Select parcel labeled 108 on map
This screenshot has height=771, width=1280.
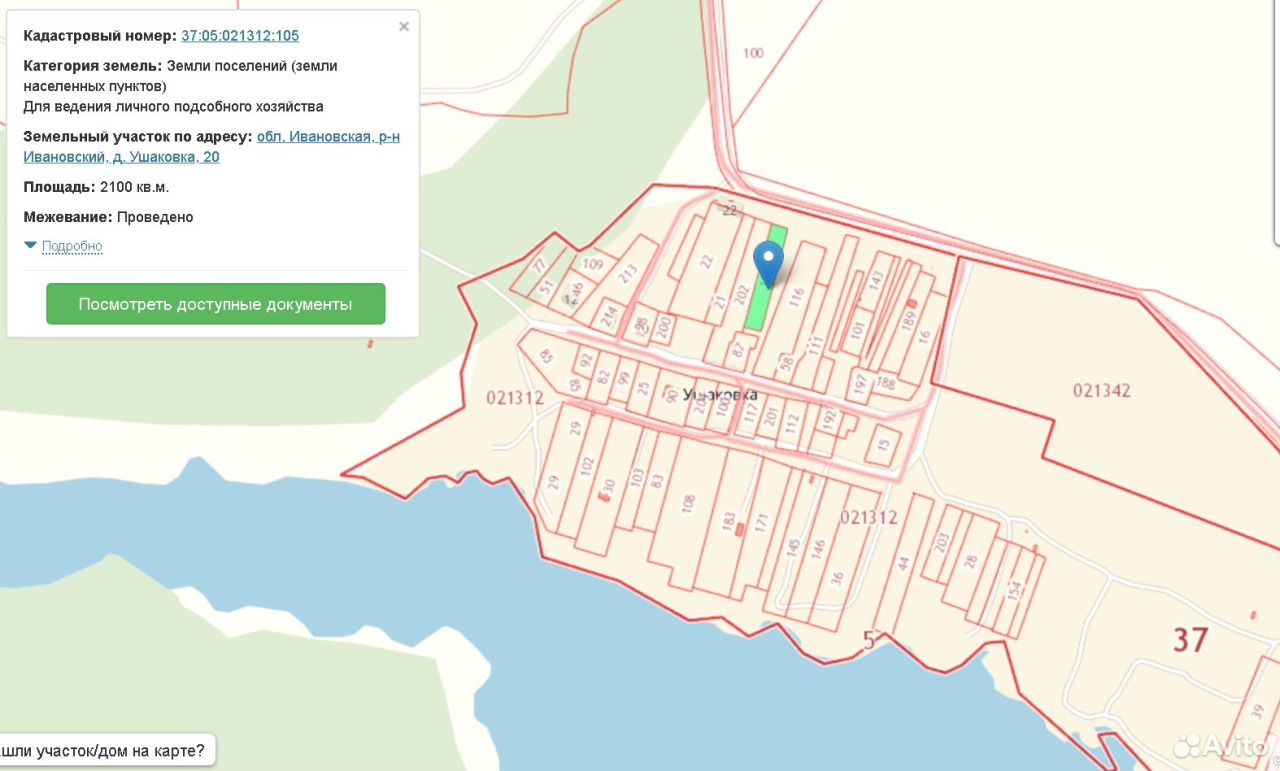pyautogui.click(x=687, y=502)
